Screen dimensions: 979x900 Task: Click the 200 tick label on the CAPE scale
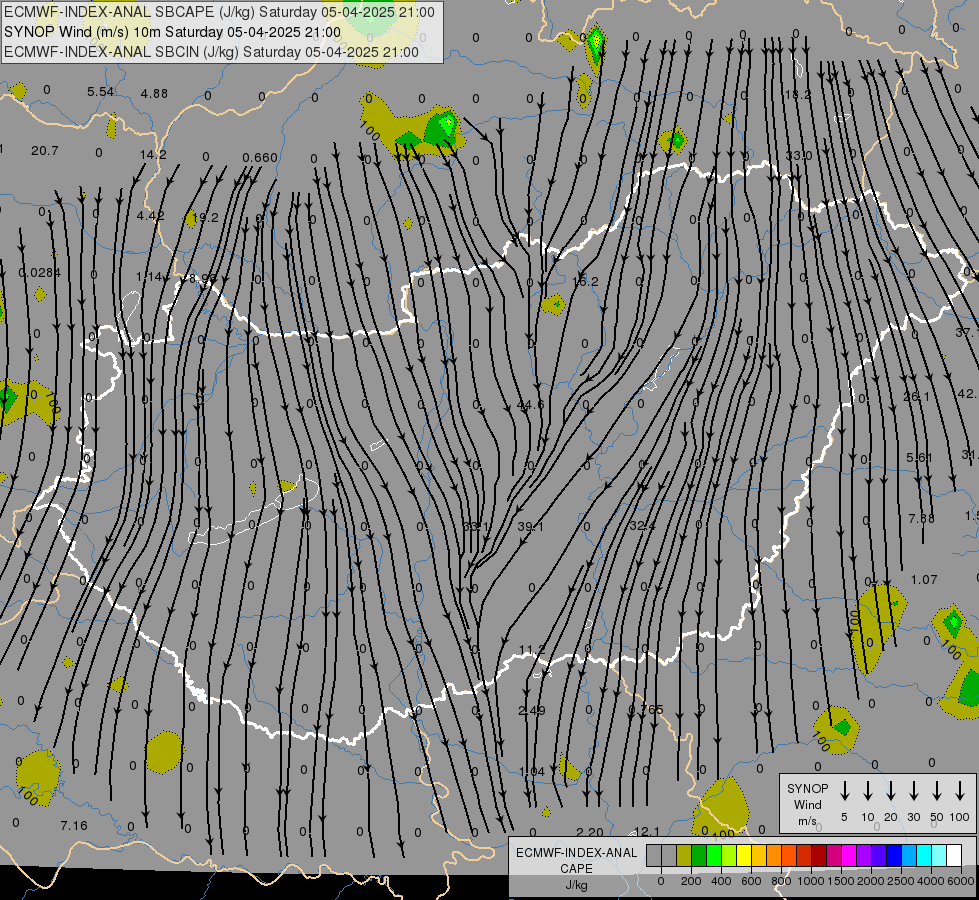point(691,881)
